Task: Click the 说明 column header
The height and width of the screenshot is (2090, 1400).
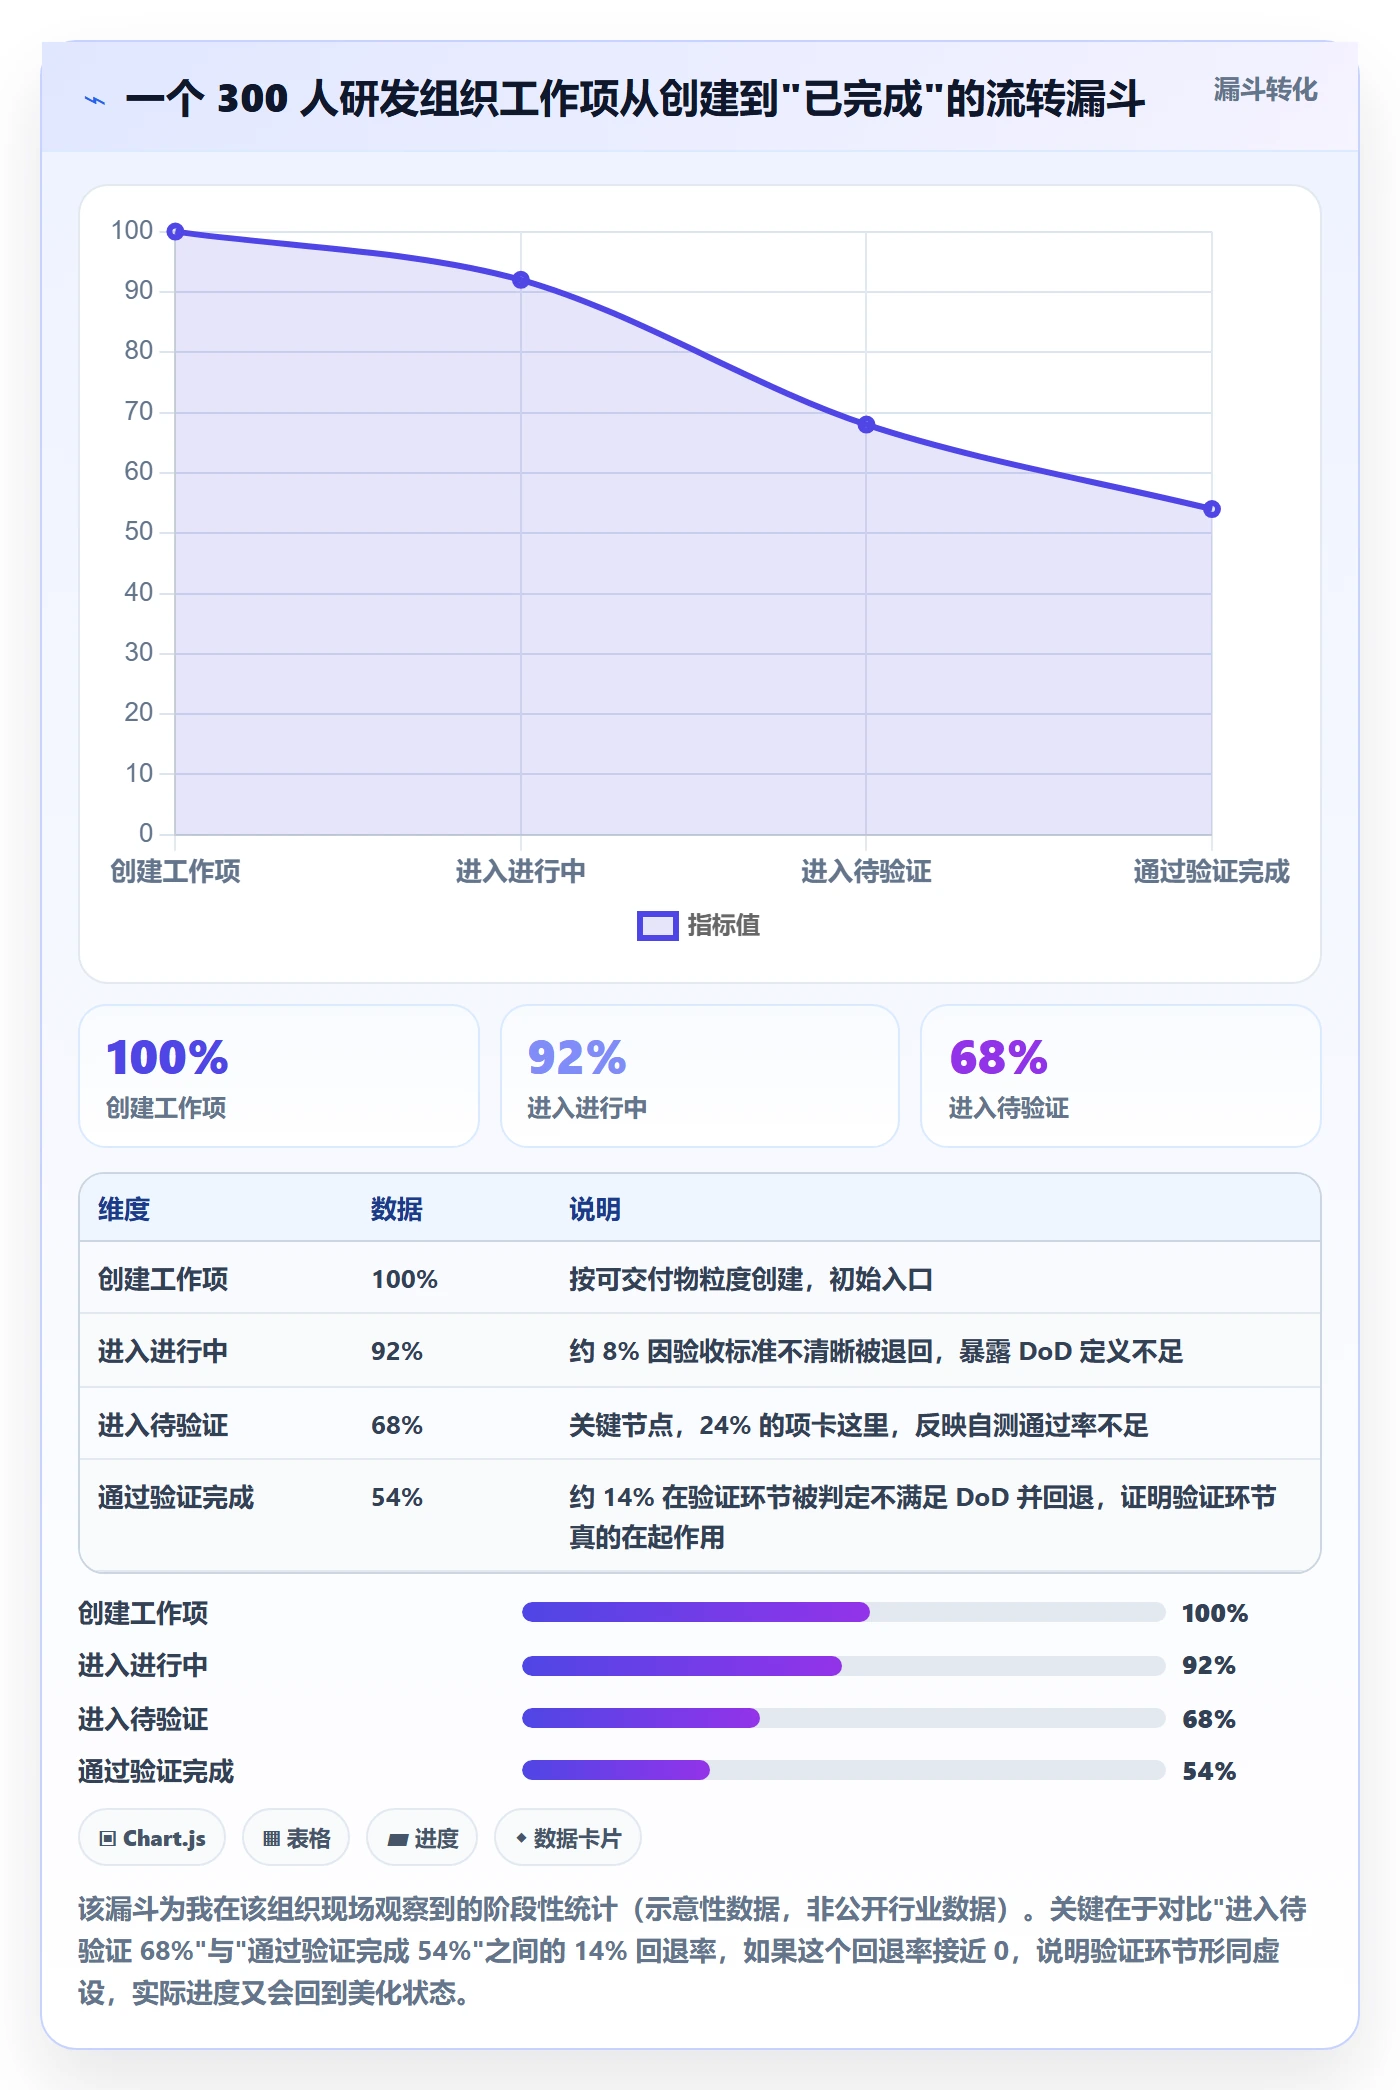Action: [x=595, y=1209]
